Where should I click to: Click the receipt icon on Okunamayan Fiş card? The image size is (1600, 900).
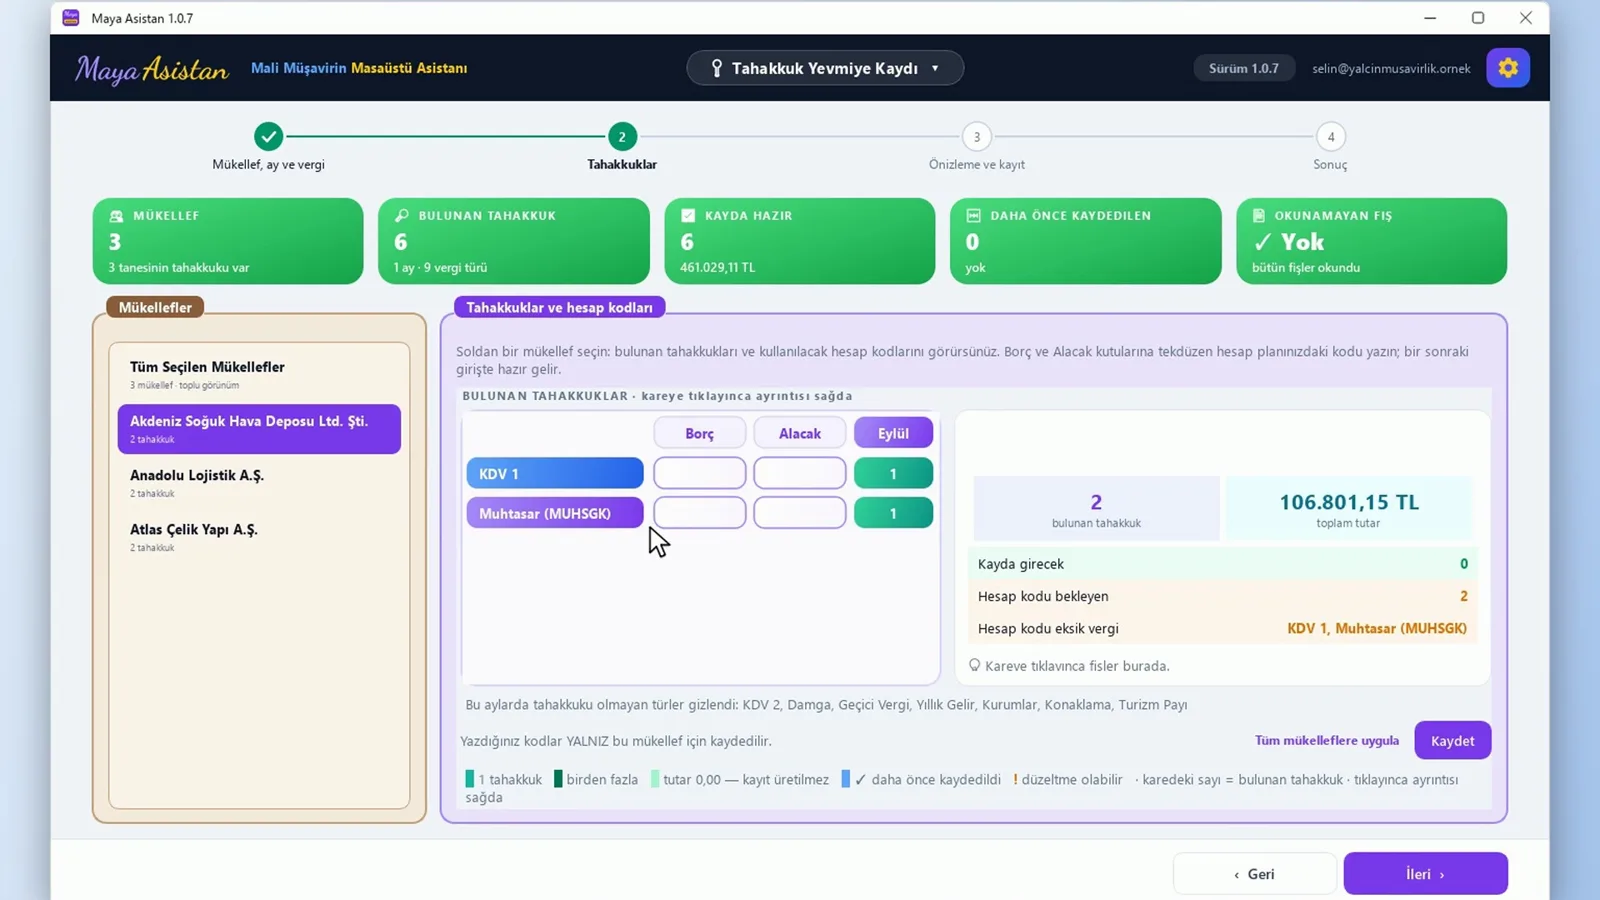(1259, 216)
